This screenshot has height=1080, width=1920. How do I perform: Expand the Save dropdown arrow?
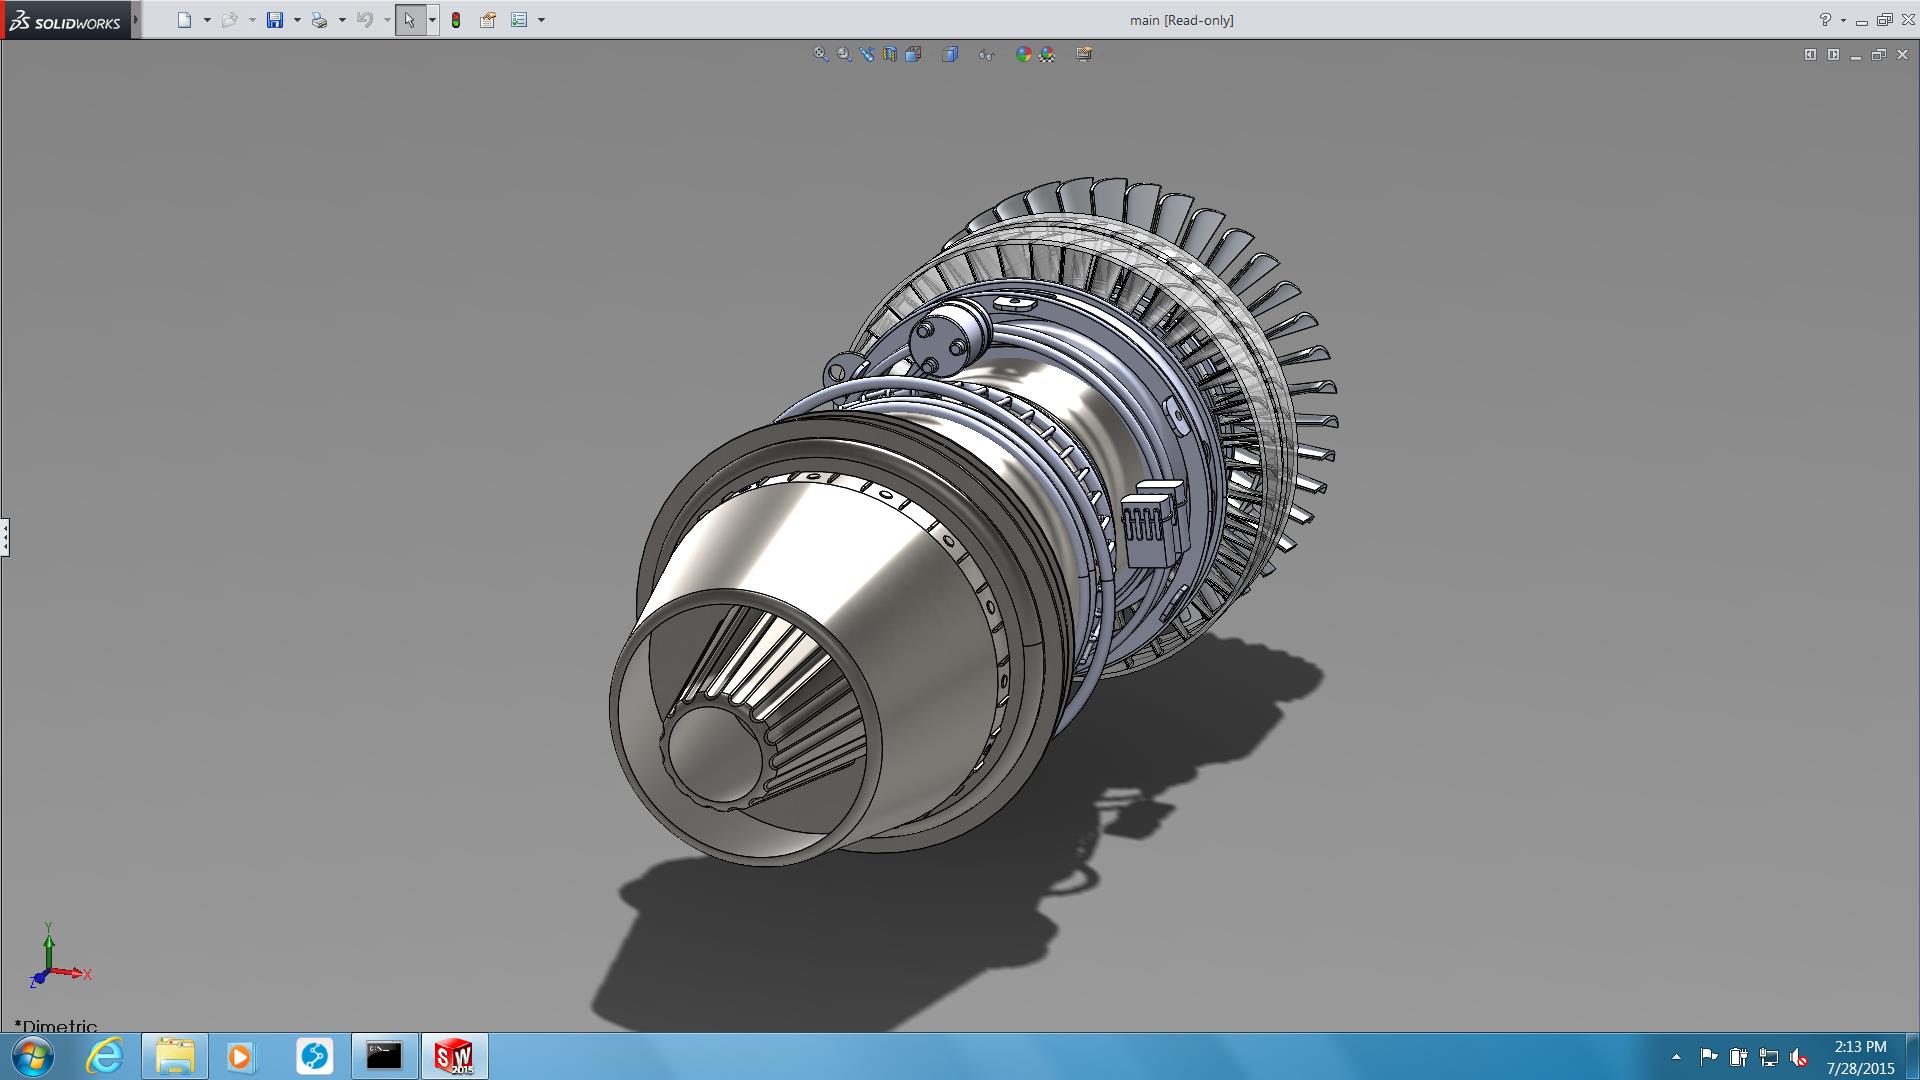tap(297, 20)
